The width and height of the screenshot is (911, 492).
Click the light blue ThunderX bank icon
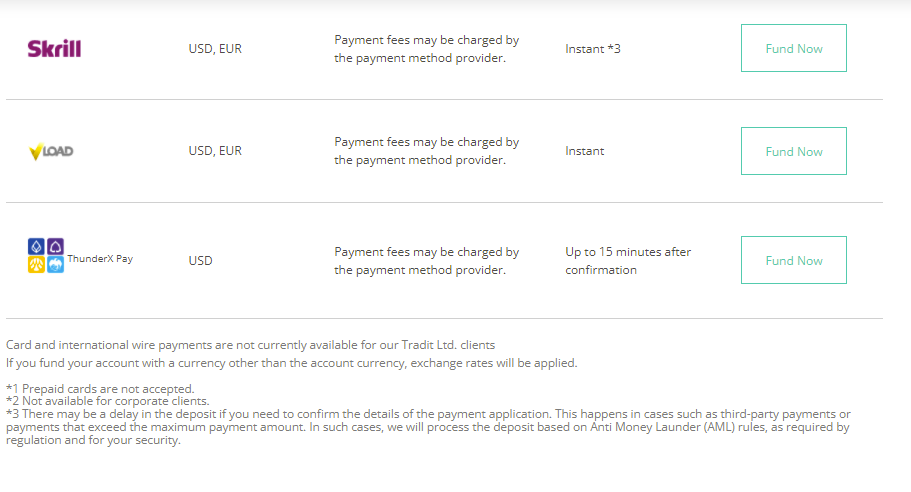coord(56,265)
